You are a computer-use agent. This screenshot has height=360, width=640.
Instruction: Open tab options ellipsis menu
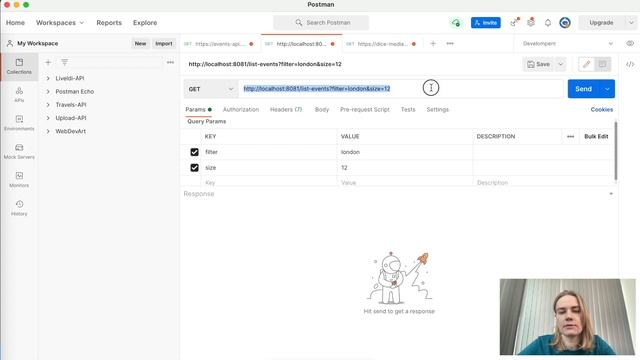click(450, 44)
